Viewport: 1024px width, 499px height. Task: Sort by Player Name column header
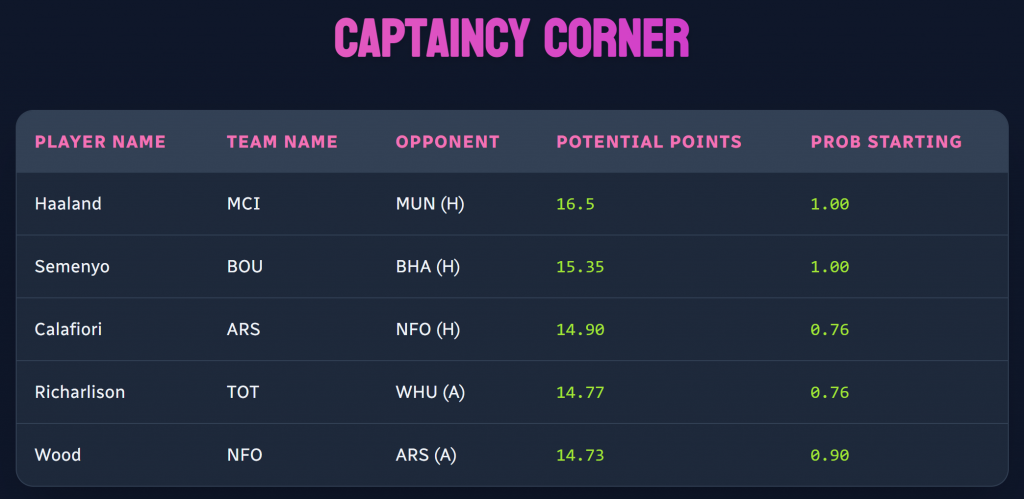(100, 142)
